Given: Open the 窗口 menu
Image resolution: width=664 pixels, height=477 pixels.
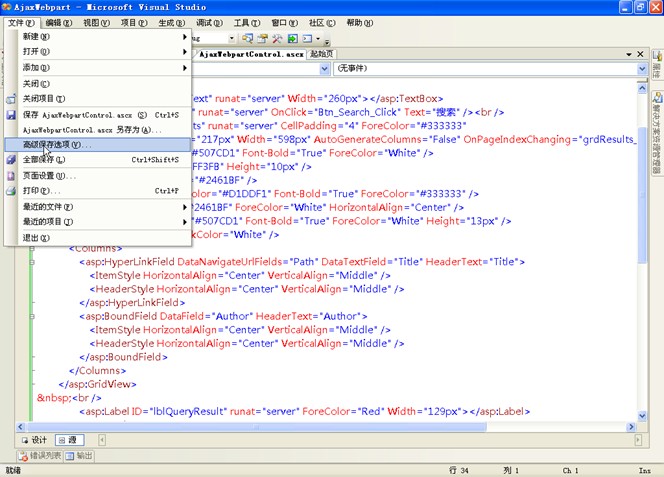Looking at the screenshot, I should coord(285,23).
